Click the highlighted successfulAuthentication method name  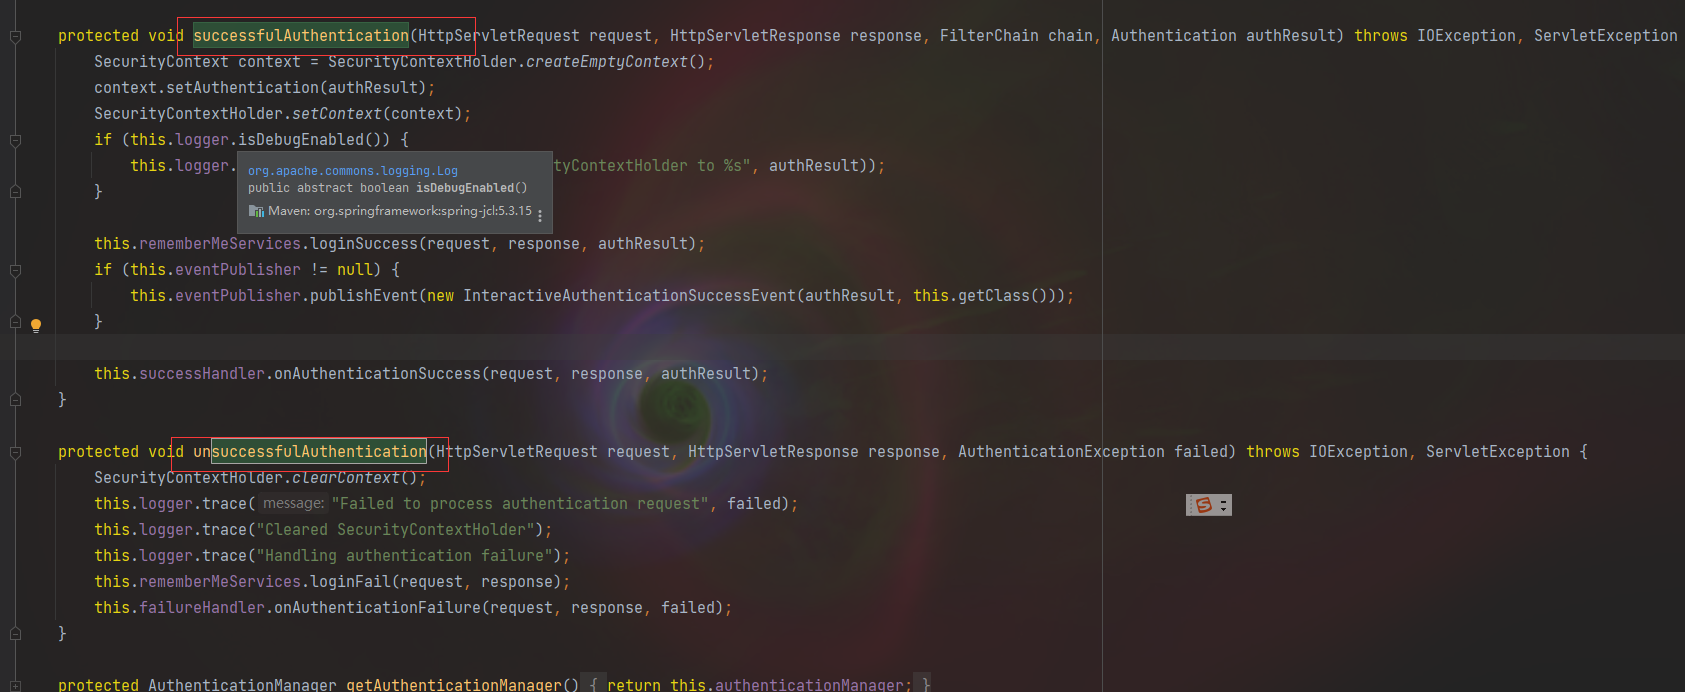point(301,36)
